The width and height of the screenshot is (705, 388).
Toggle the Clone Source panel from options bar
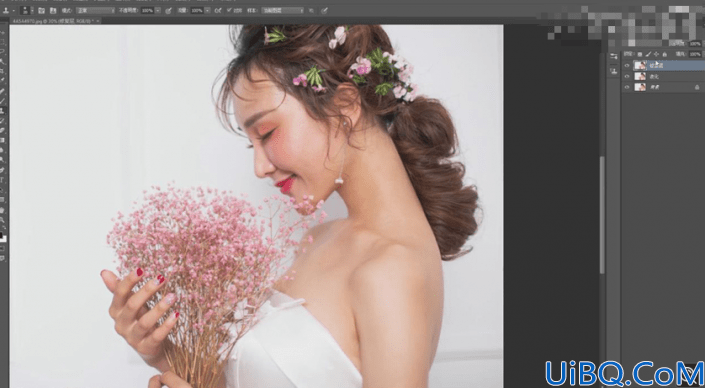coord(53,10)
